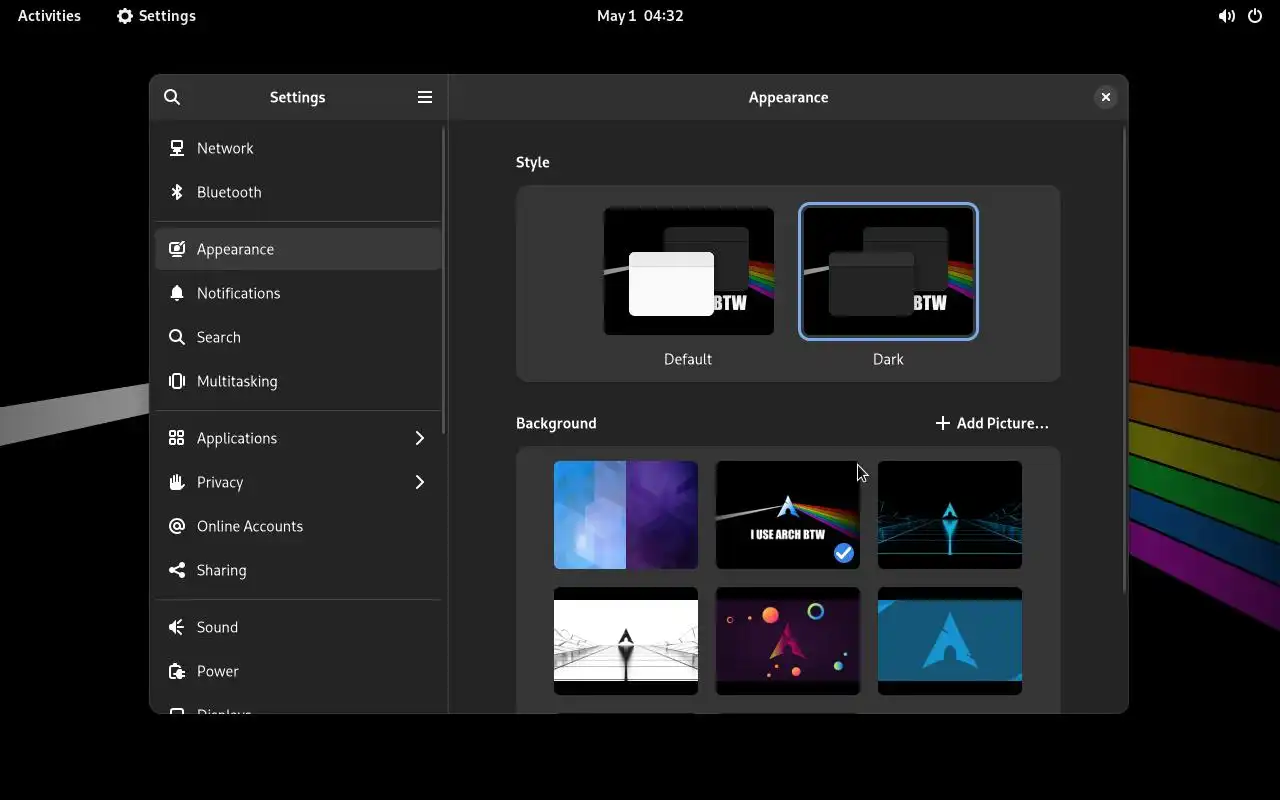Expand the Applications submenu chevron
1280x800 pixels.
click(x=420, y=438)
